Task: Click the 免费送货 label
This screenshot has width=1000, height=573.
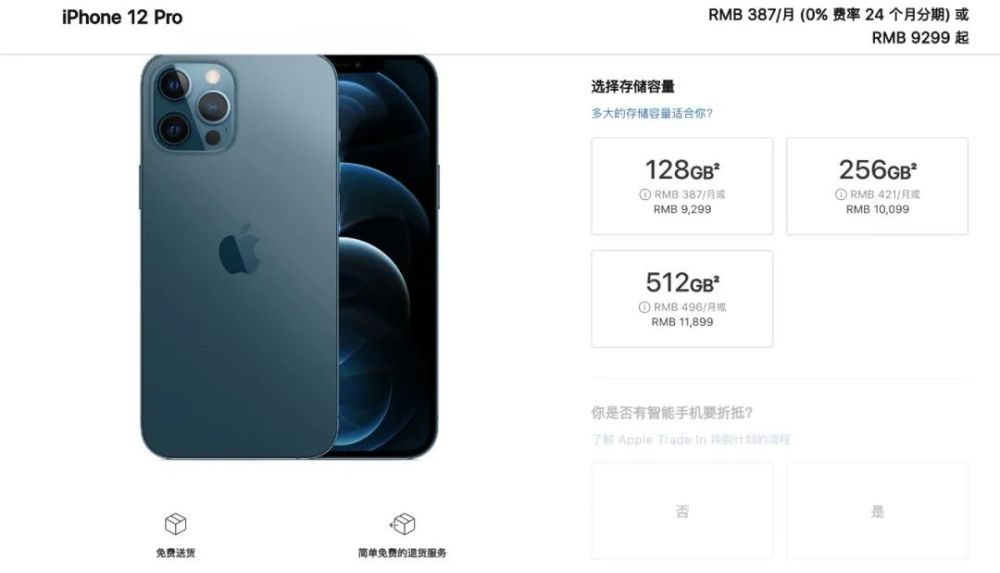Action: click(175, 553)
